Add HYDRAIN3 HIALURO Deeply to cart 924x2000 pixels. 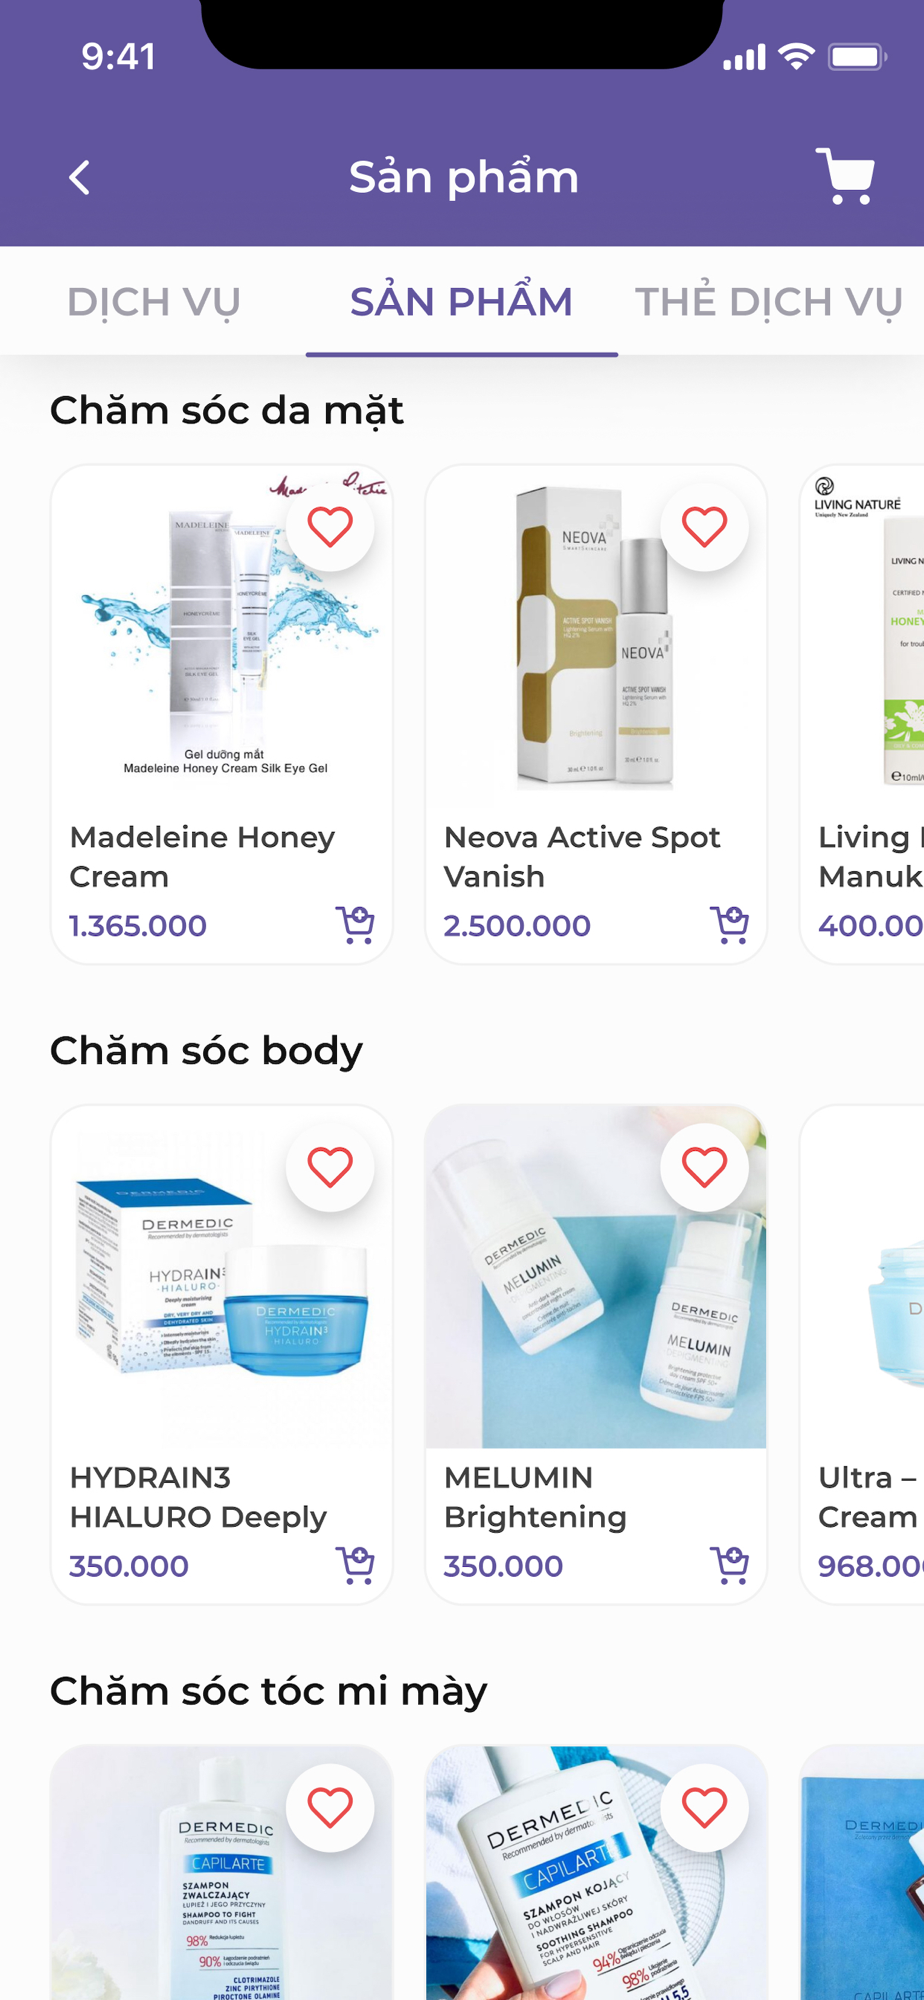click(355, 1564)
